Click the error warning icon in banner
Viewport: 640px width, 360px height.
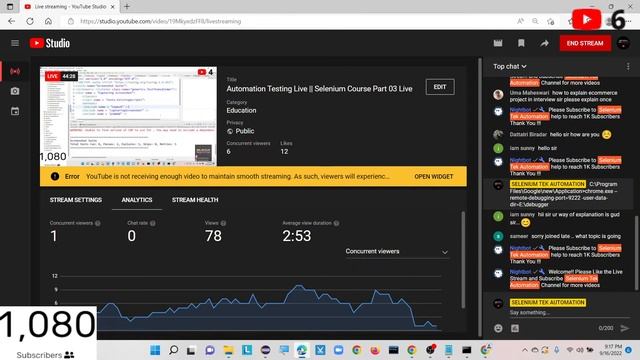coord(55,176)
